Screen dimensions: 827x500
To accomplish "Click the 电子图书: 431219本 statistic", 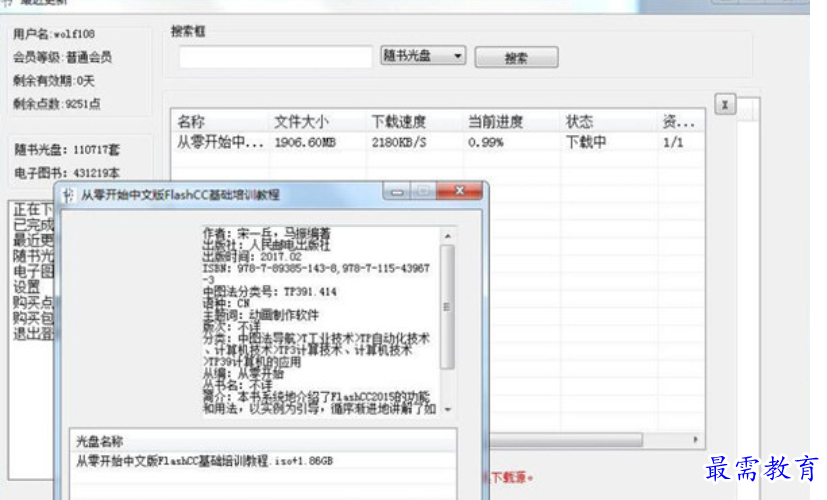I will [x=67, y=173].
